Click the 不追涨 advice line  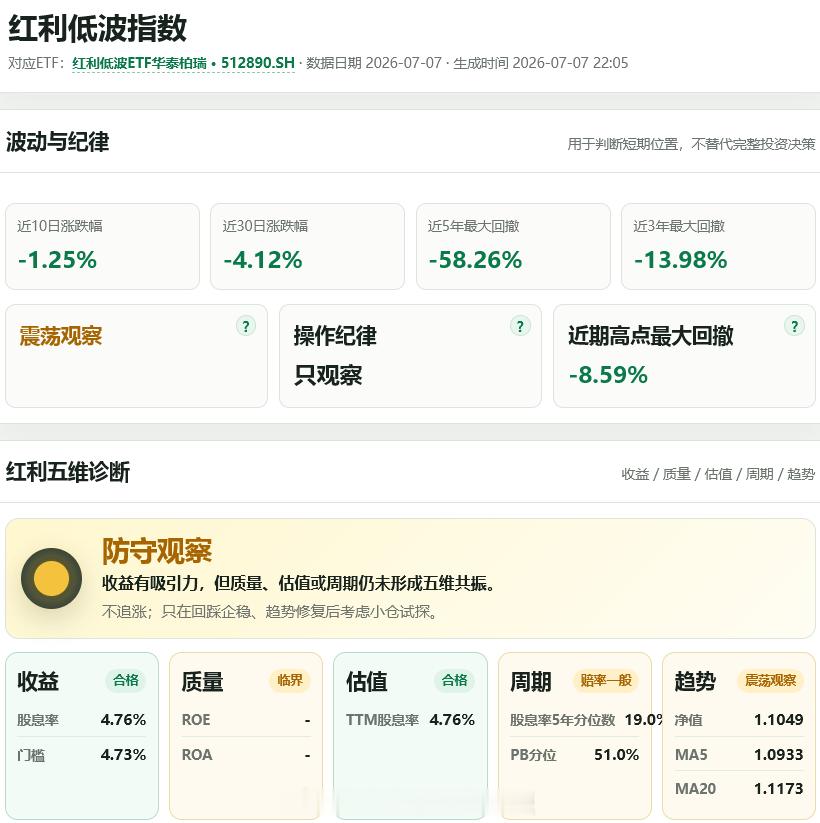270,611
